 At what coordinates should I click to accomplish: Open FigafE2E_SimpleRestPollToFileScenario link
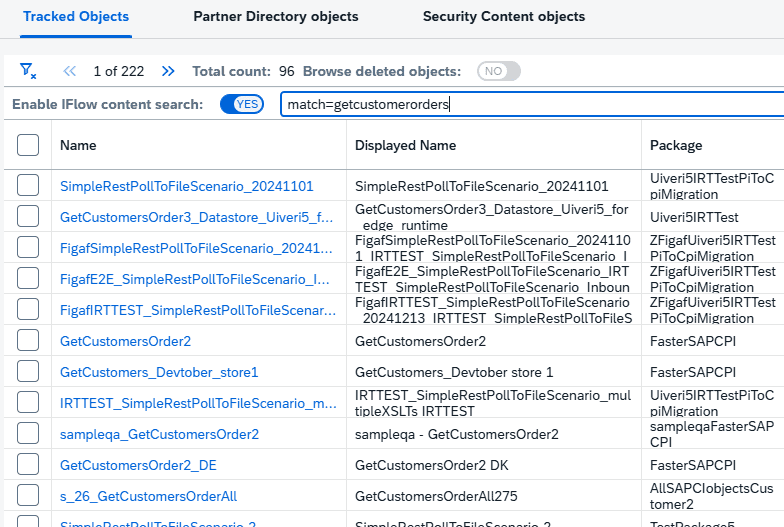coord(195,279)
